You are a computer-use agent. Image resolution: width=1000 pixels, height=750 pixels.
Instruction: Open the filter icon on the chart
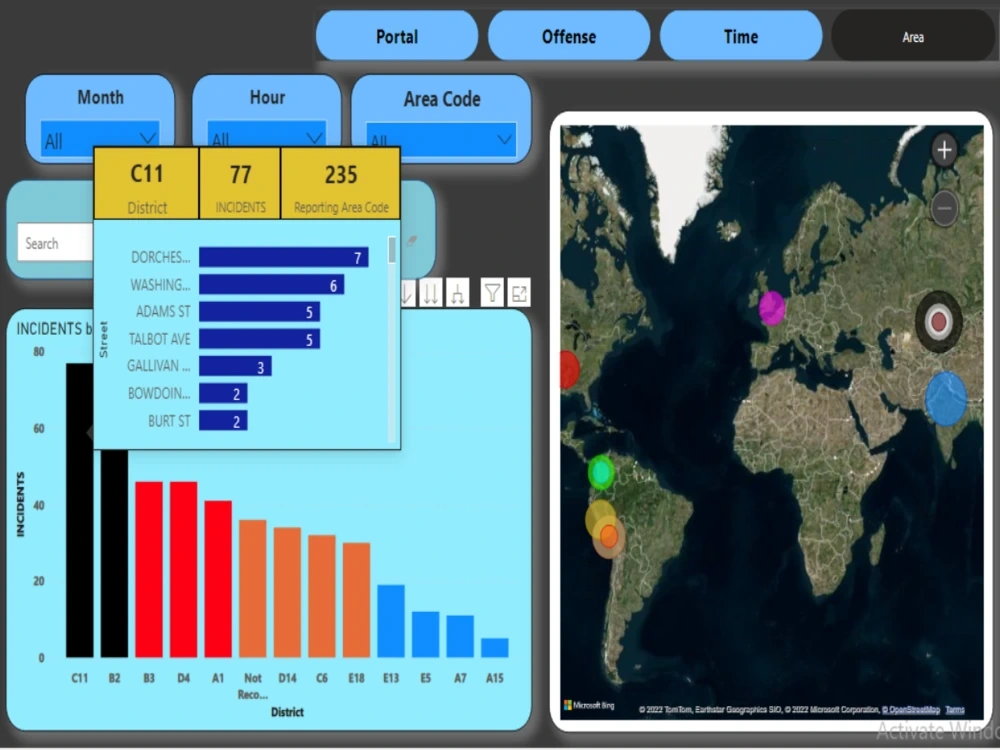tap(491, 293)
